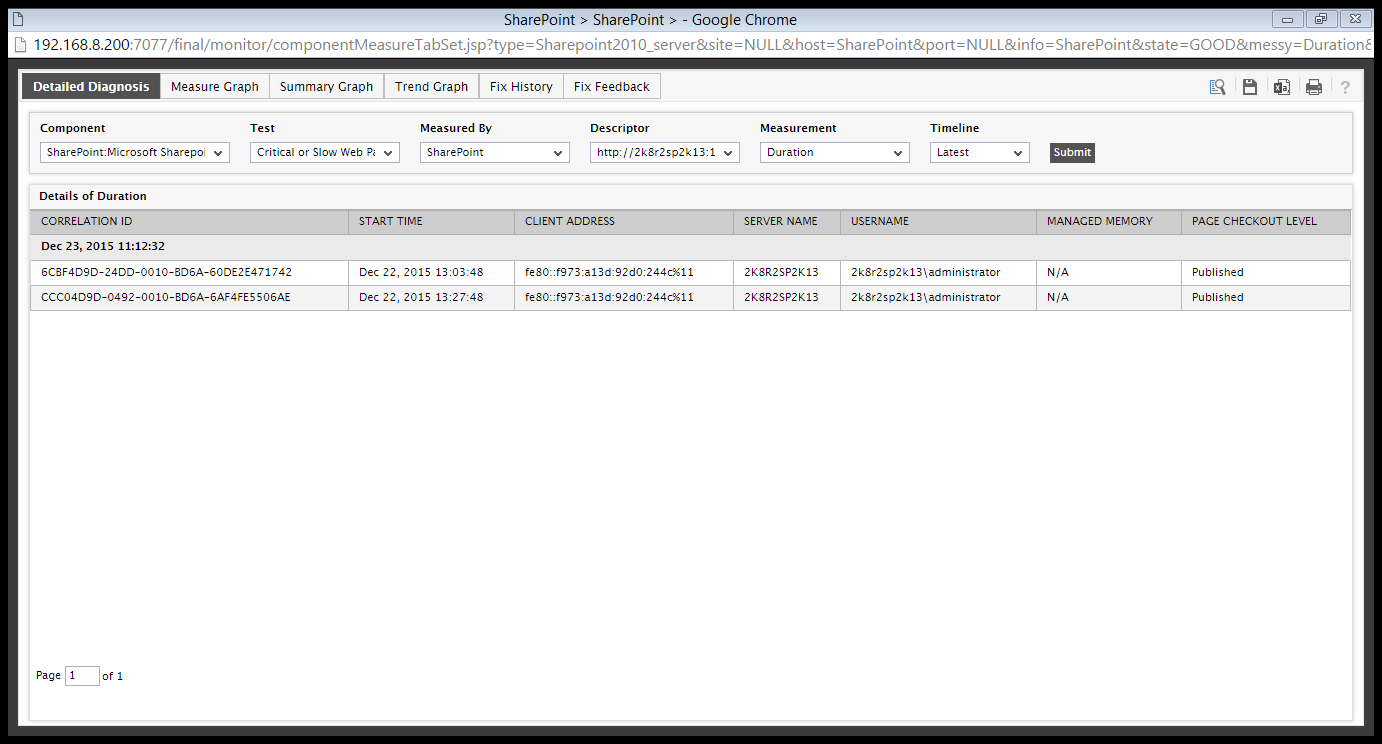Select correlation ID 6CBF4D9D-24DD-0010-BD6A-60DE2E471742
This screenshot has height=744, width=1382.
166,272
